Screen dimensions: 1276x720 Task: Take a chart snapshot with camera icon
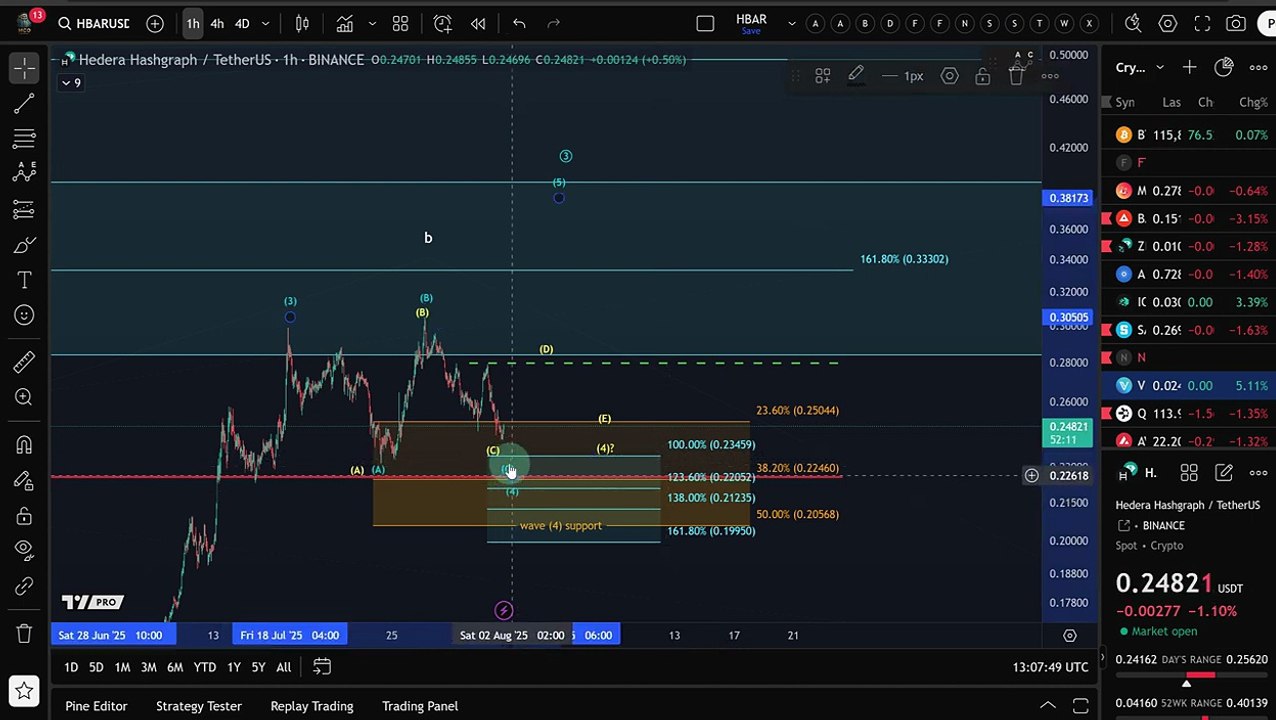tap(1236, 23)
